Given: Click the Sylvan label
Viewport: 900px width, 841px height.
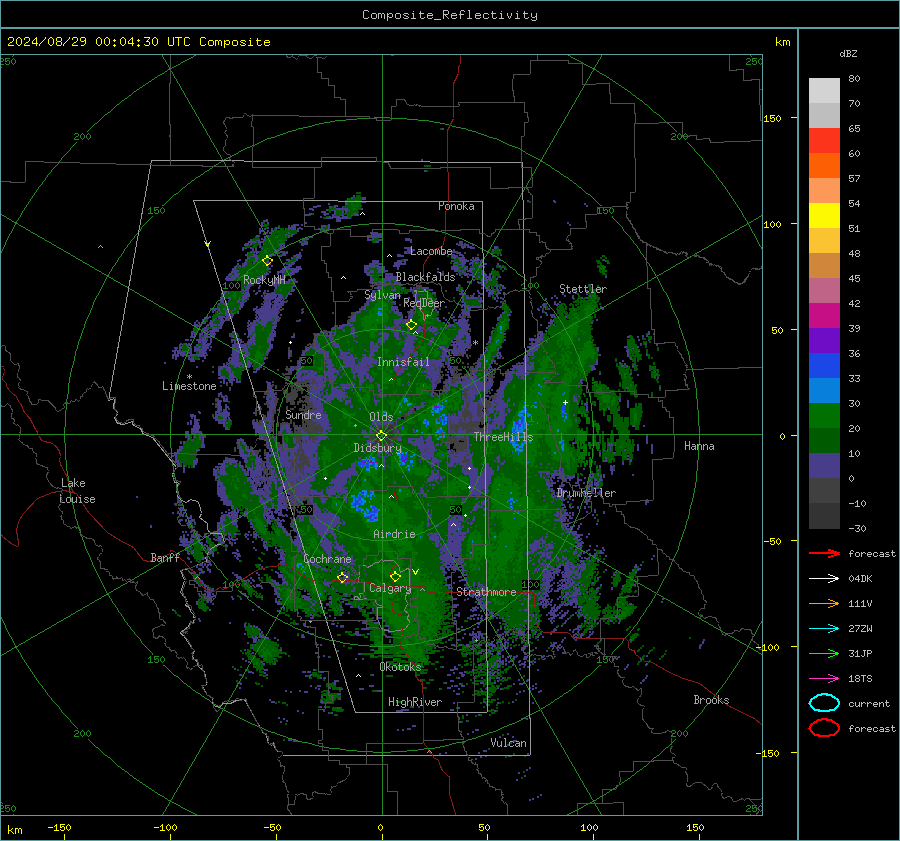Looking at the screenshot, I should coord(382,295).
